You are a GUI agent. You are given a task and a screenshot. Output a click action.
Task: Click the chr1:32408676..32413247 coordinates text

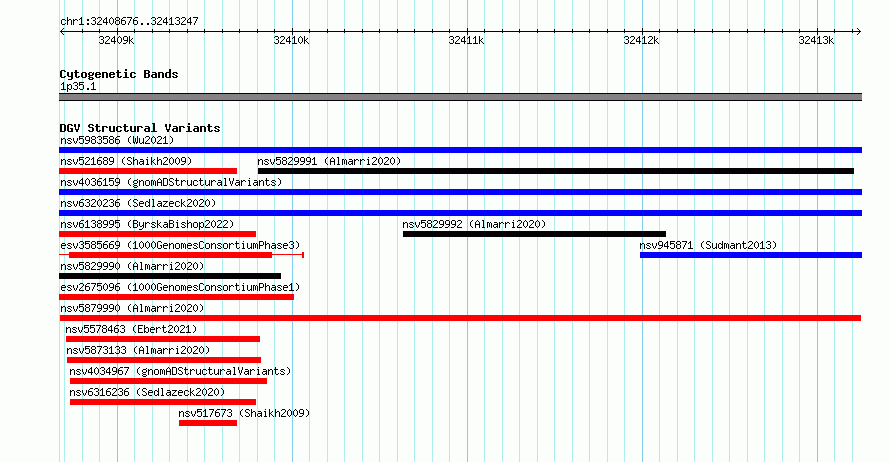coord(129,22)
